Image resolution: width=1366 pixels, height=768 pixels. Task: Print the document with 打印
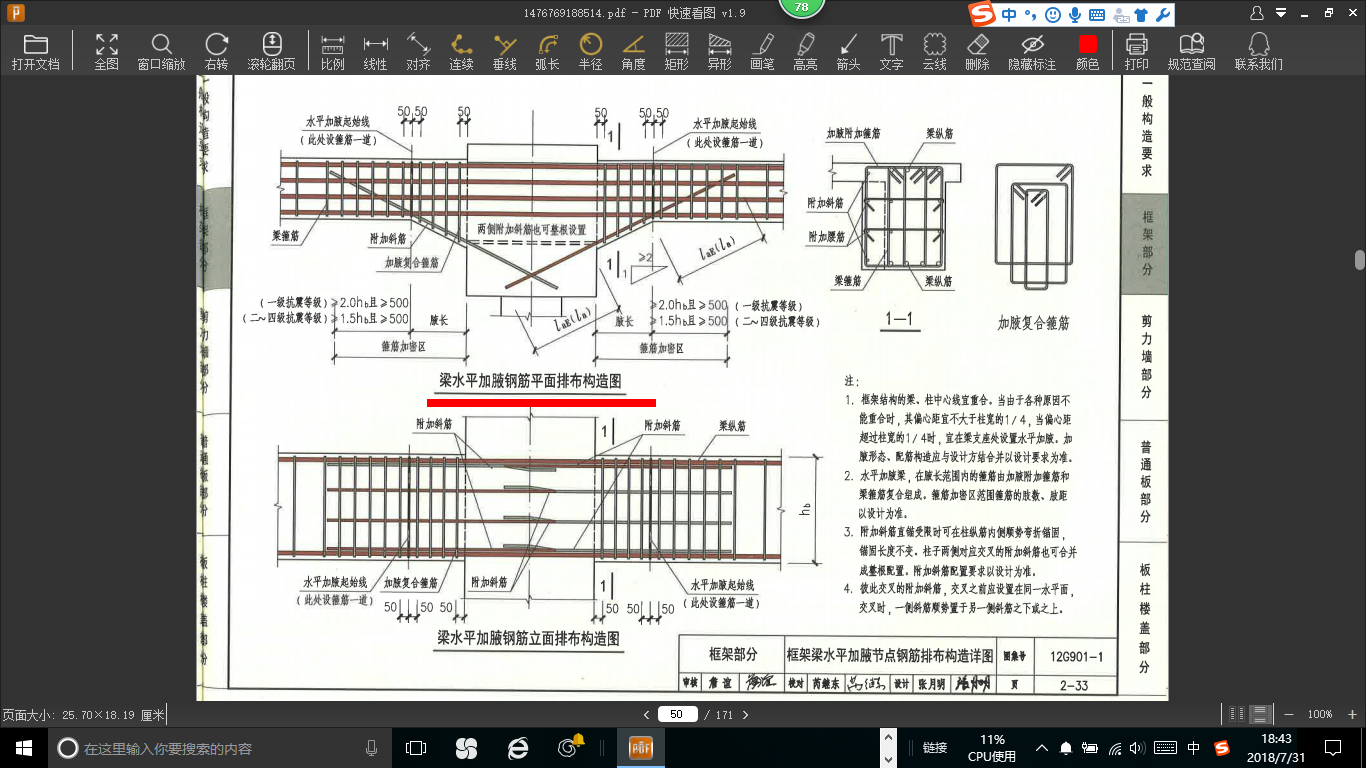(1136, 52)
